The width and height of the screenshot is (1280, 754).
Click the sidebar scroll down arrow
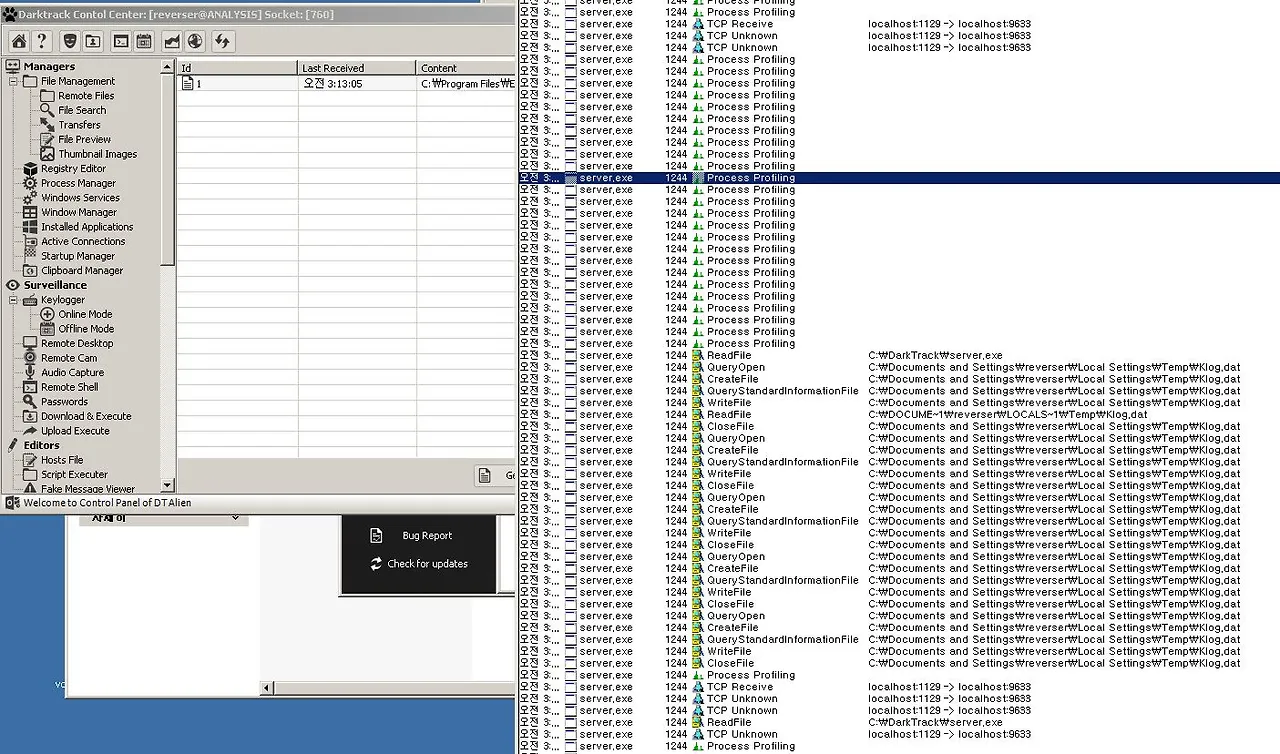point(168,486)
